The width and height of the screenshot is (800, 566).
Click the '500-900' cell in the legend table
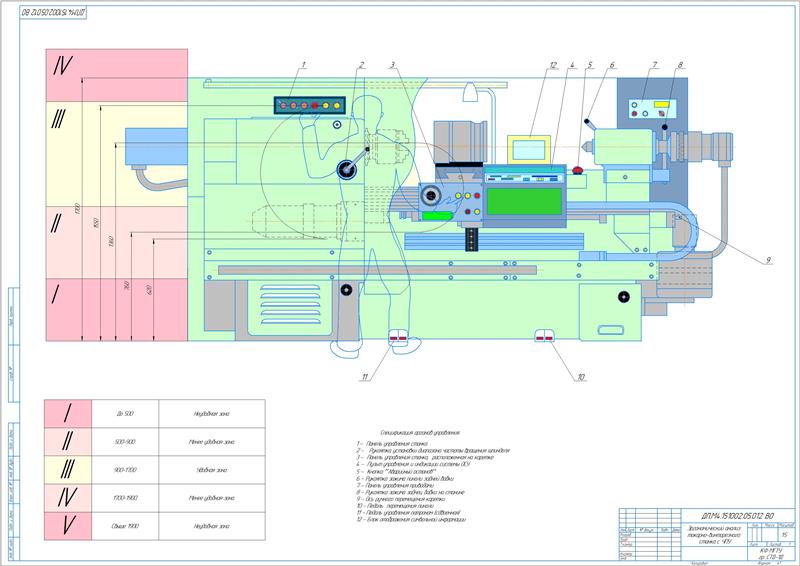coord(125,442)
